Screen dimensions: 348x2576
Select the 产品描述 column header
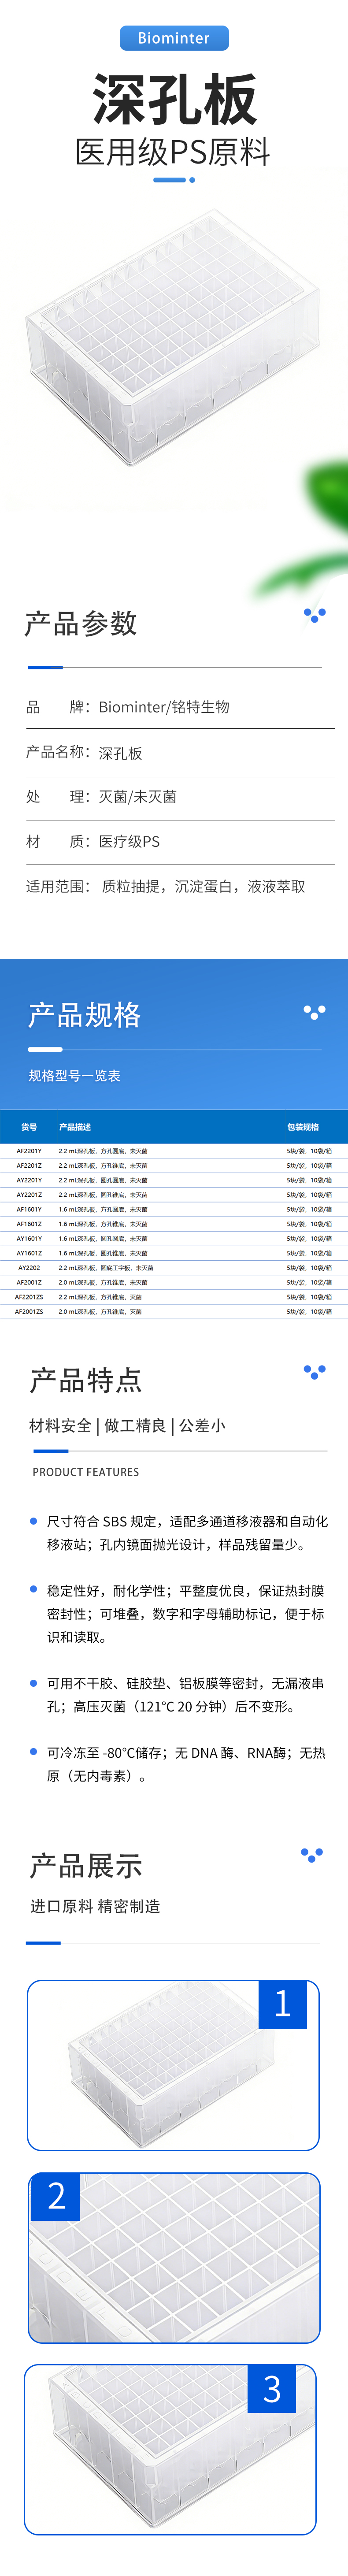point(75,1127)
